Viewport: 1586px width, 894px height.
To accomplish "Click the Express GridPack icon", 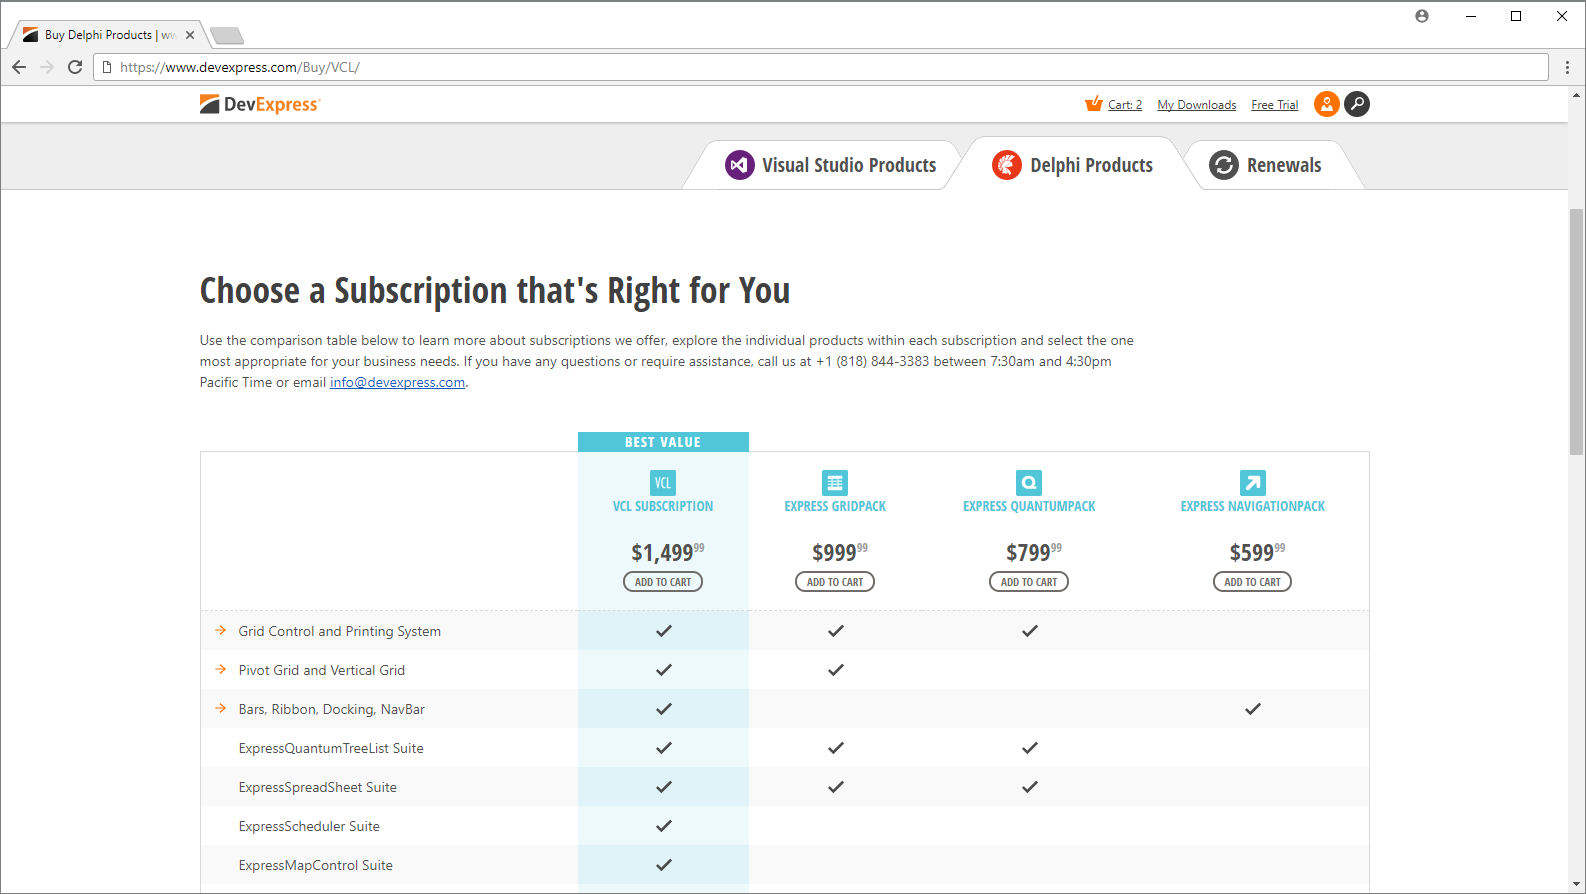I will point(835,483).
